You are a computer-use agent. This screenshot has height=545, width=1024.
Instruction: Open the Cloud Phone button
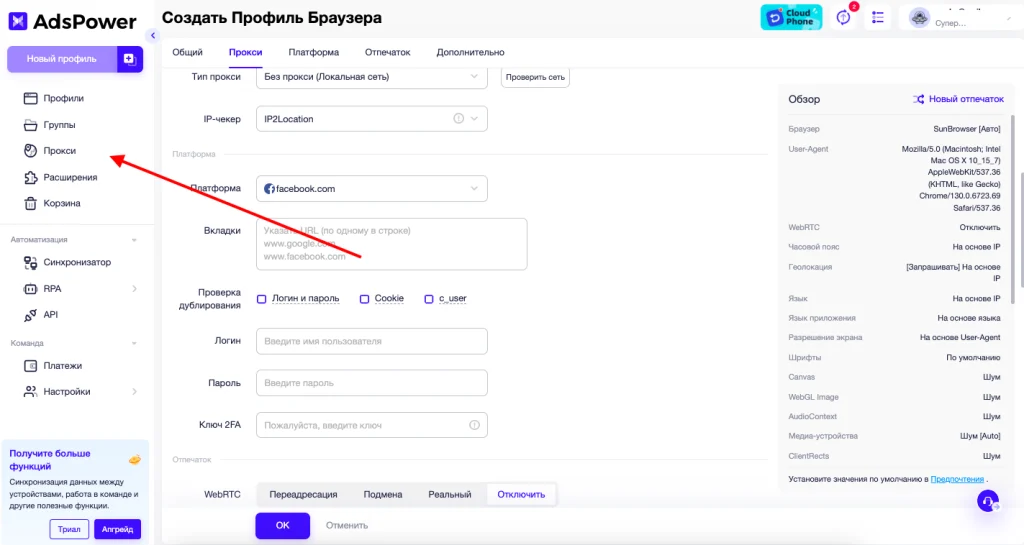tap(791, 18)
